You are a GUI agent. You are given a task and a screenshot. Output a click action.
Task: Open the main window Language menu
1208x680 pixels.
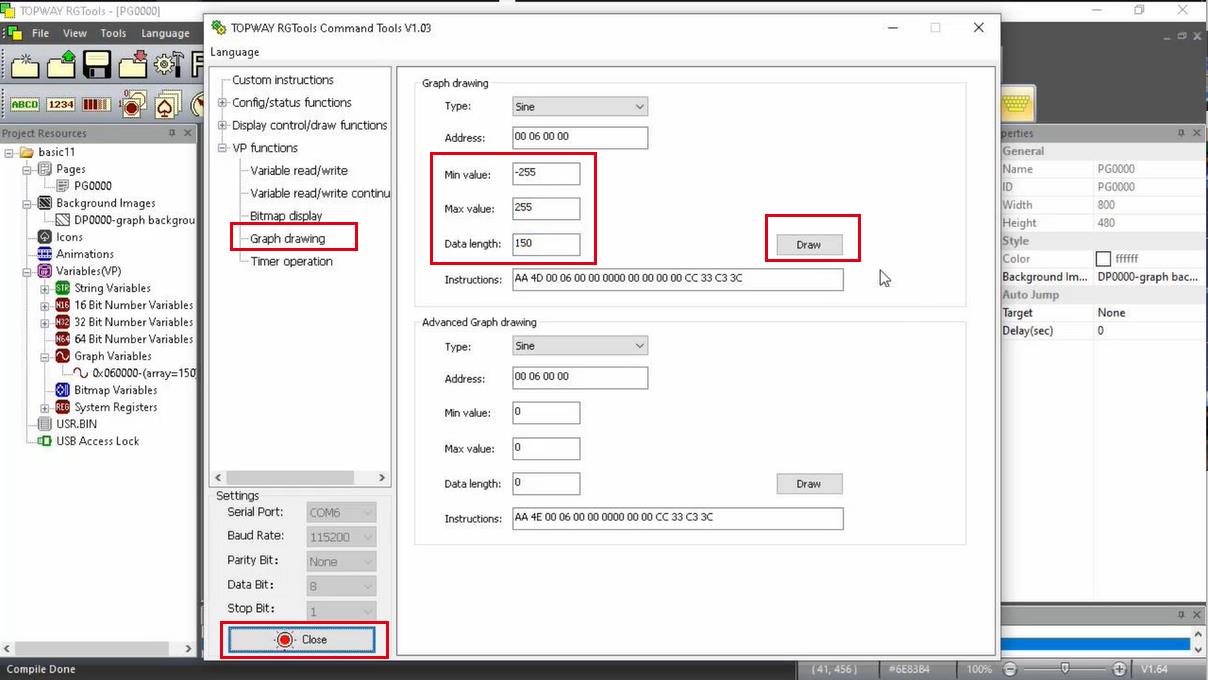pyautogui.click(x=165, y=33)
